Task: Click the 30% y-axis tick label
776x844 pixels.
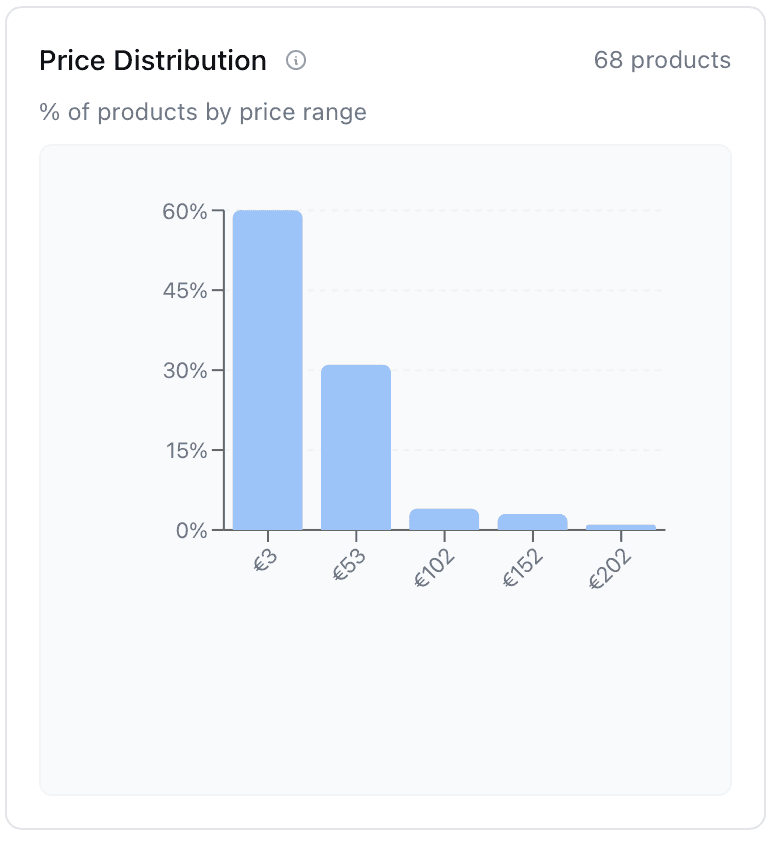Action: (185, 371)
